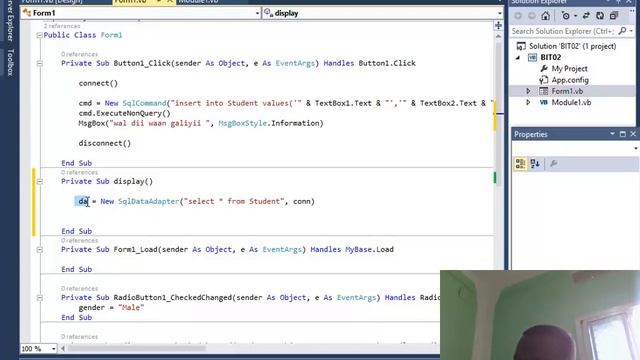Open the Server Explorer side tab
Viewport: 640px width, 360px height.
[x=10, y=20]
